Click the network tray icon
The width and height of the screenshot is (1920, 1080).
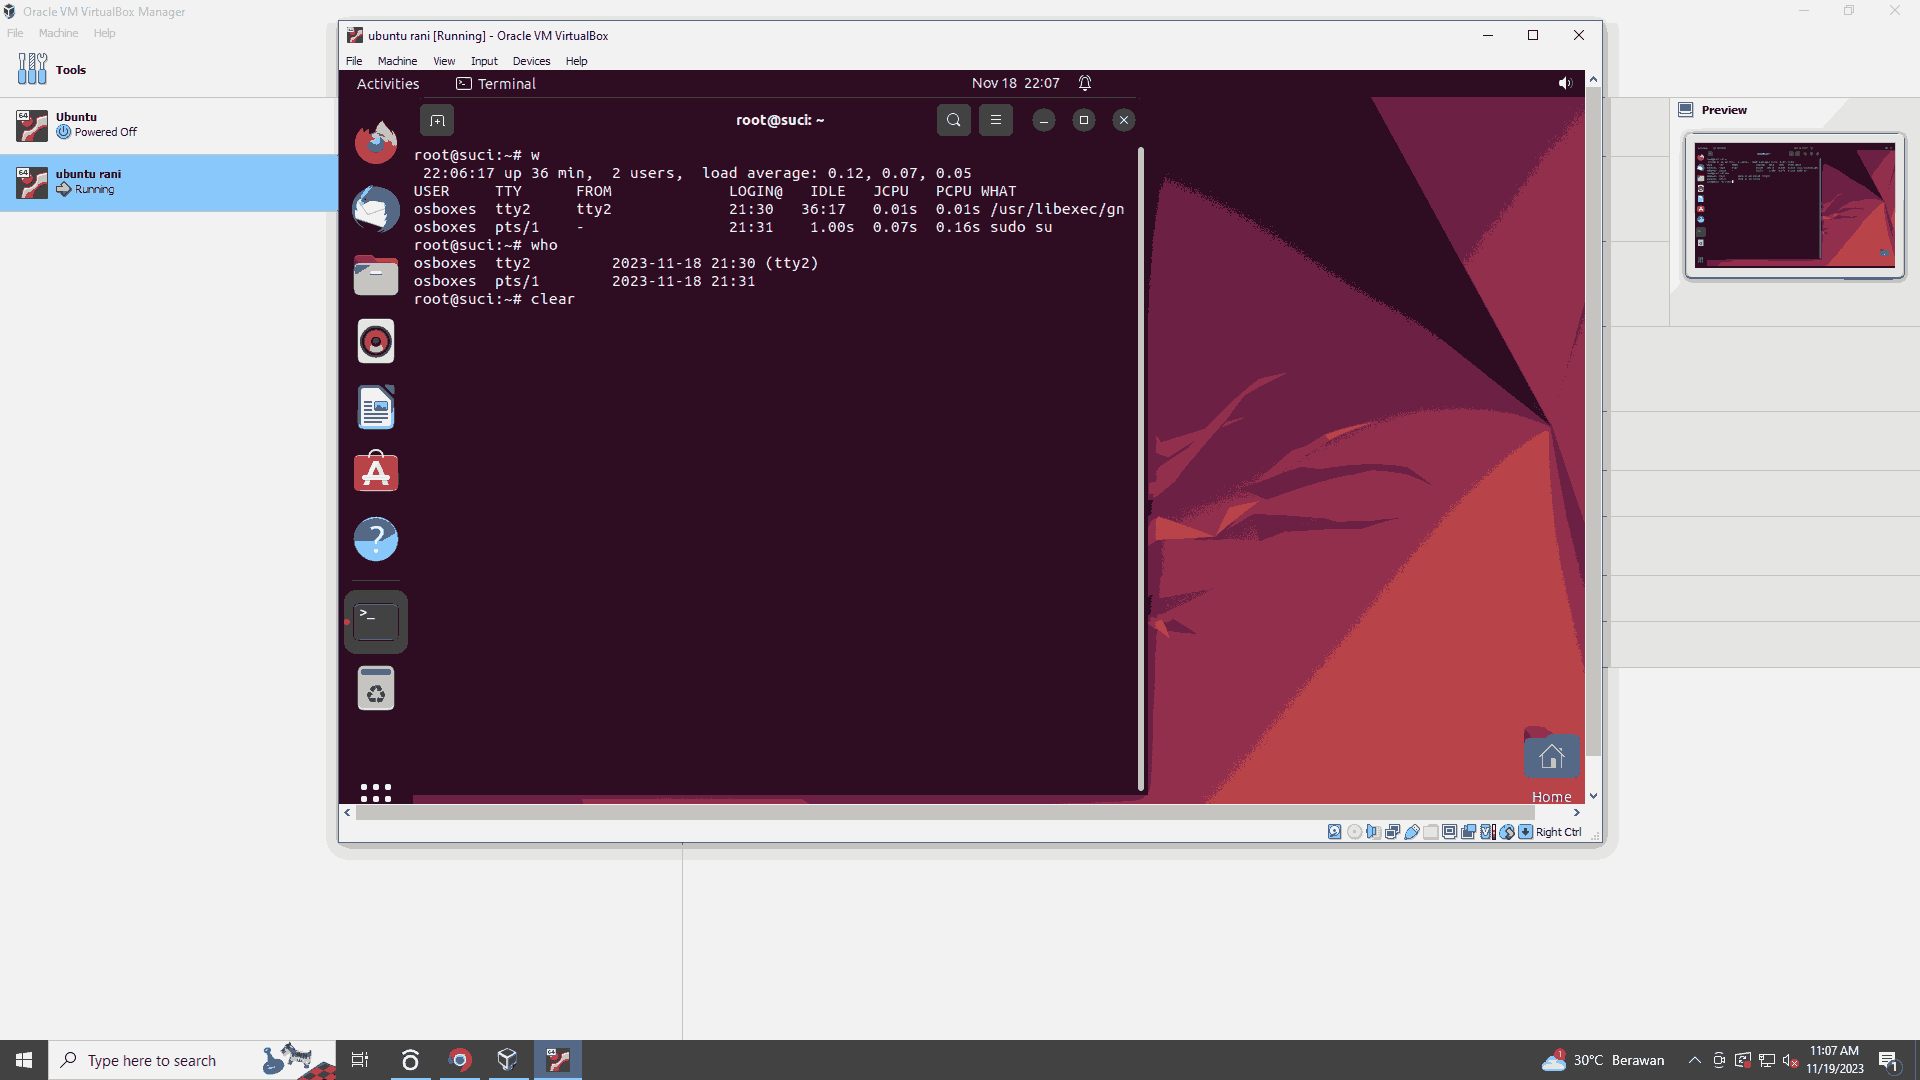1767,1060
